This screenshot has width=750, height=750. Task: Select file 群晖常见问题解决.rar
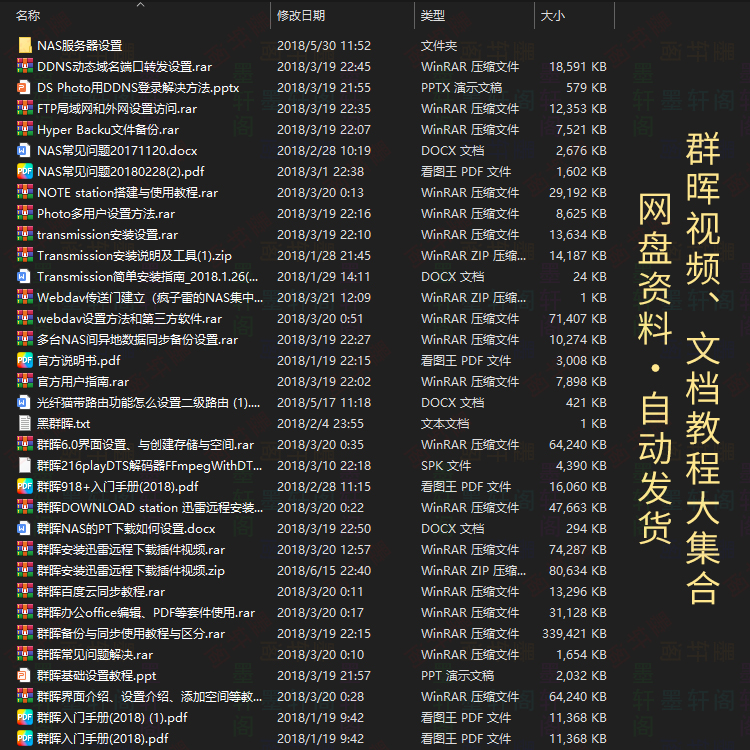point(95,655)
